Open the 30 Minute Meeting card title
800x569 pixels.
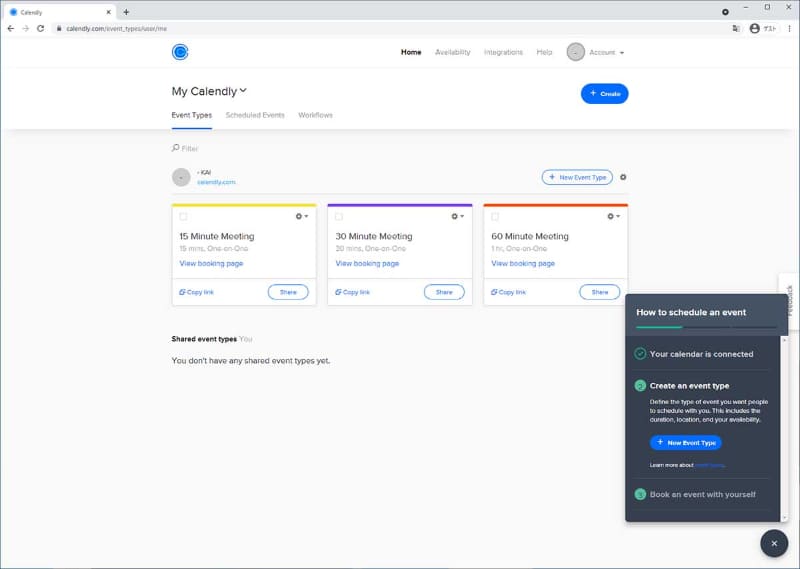(373, 236)
